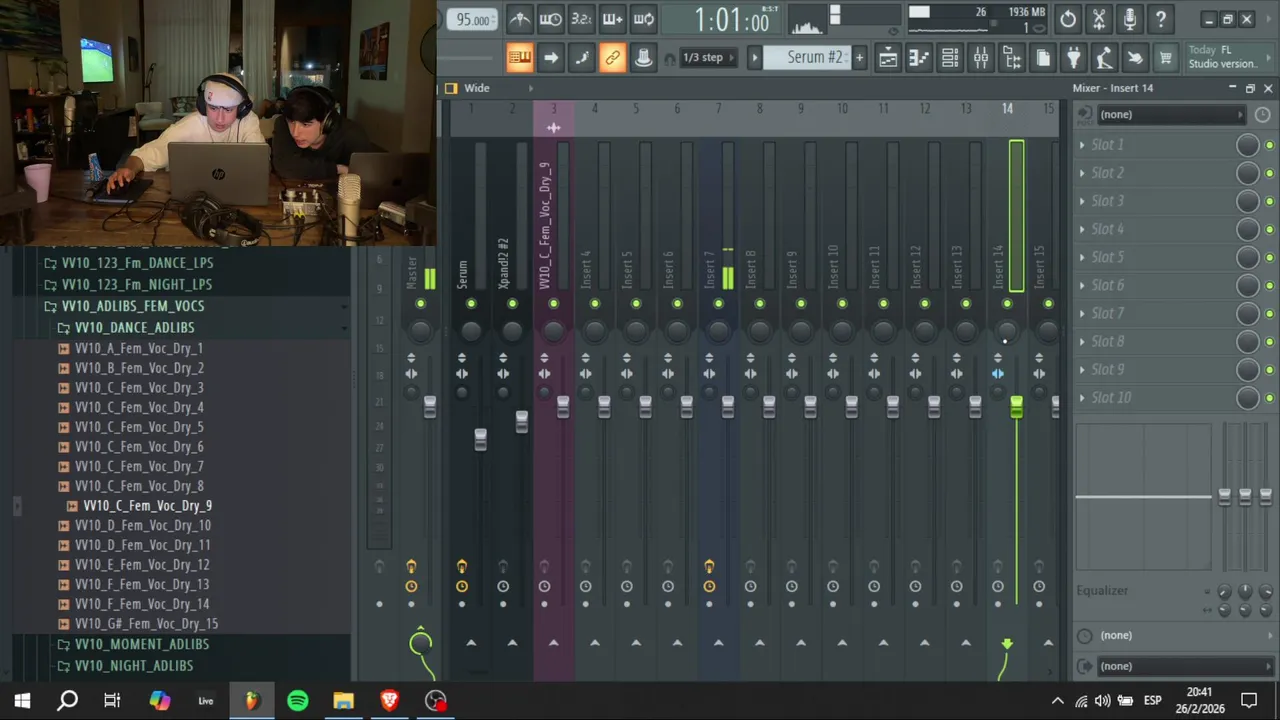
Task: Toggle multilink to controllers icon
Action: coord(612,58)
